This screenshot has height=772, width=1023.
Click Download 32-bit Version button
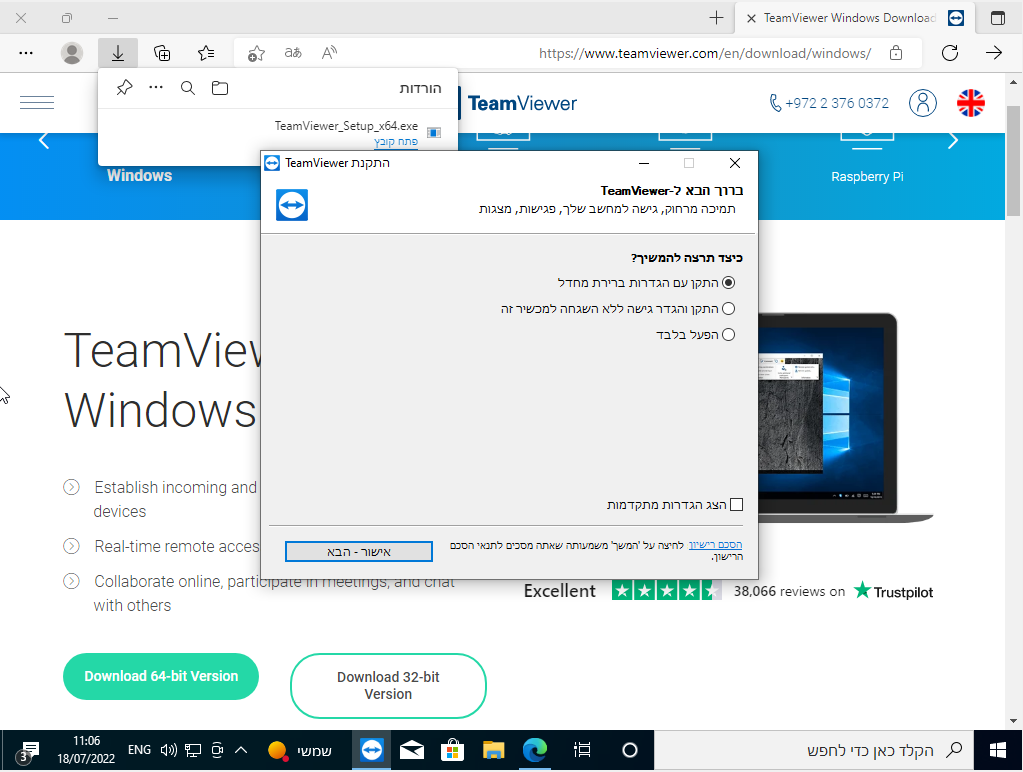388,686
